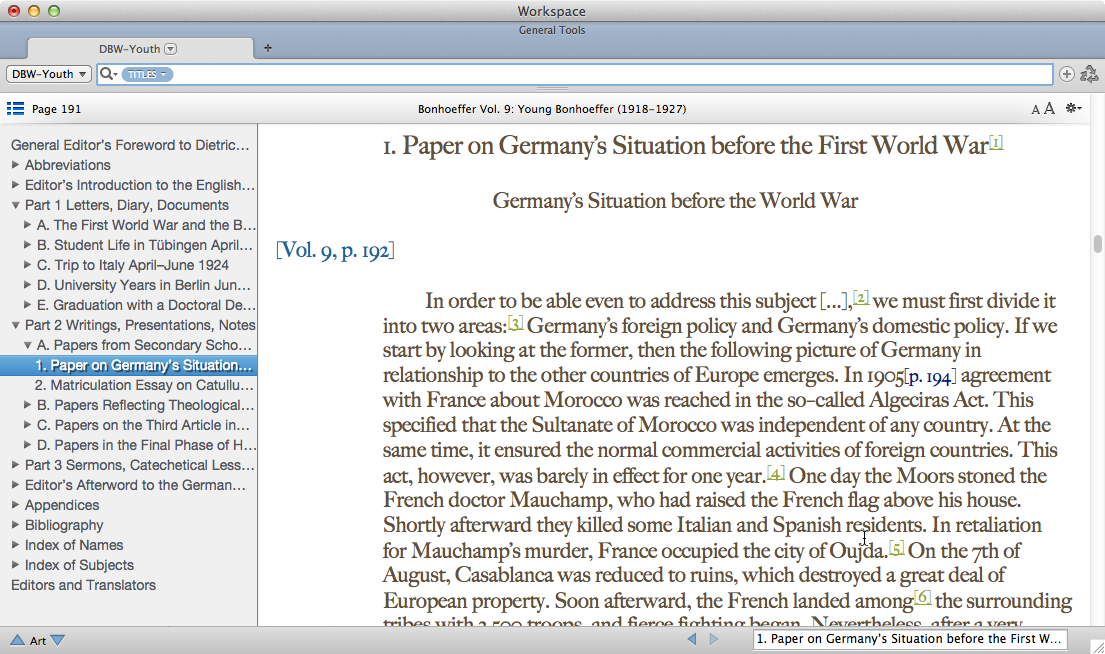The image size is (1105, 654).
Task: Select Index of Names in the sidebar
Action: tap(74, 545)
